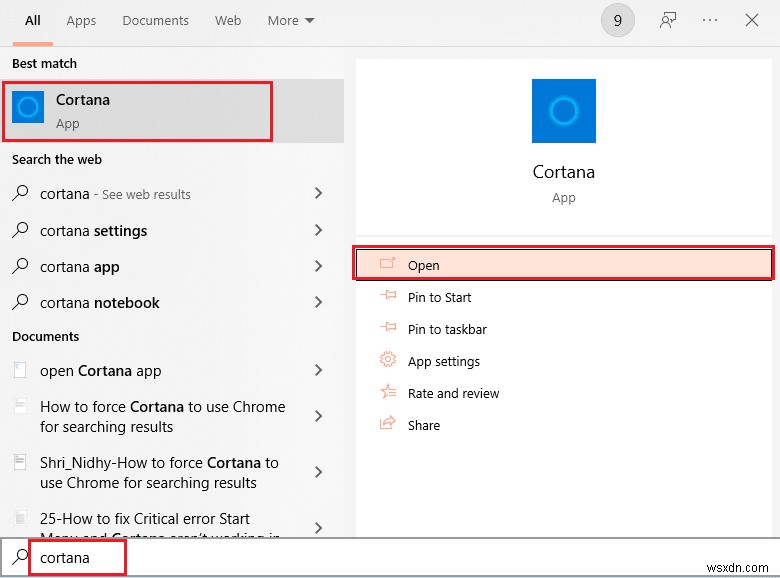
Task: Click the Share arrow icon
Action: point(388,425)
